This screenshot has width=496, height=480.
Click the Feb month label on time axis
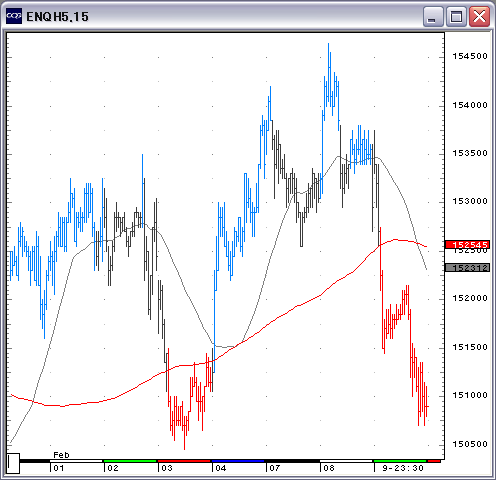(x=61, y=455)
